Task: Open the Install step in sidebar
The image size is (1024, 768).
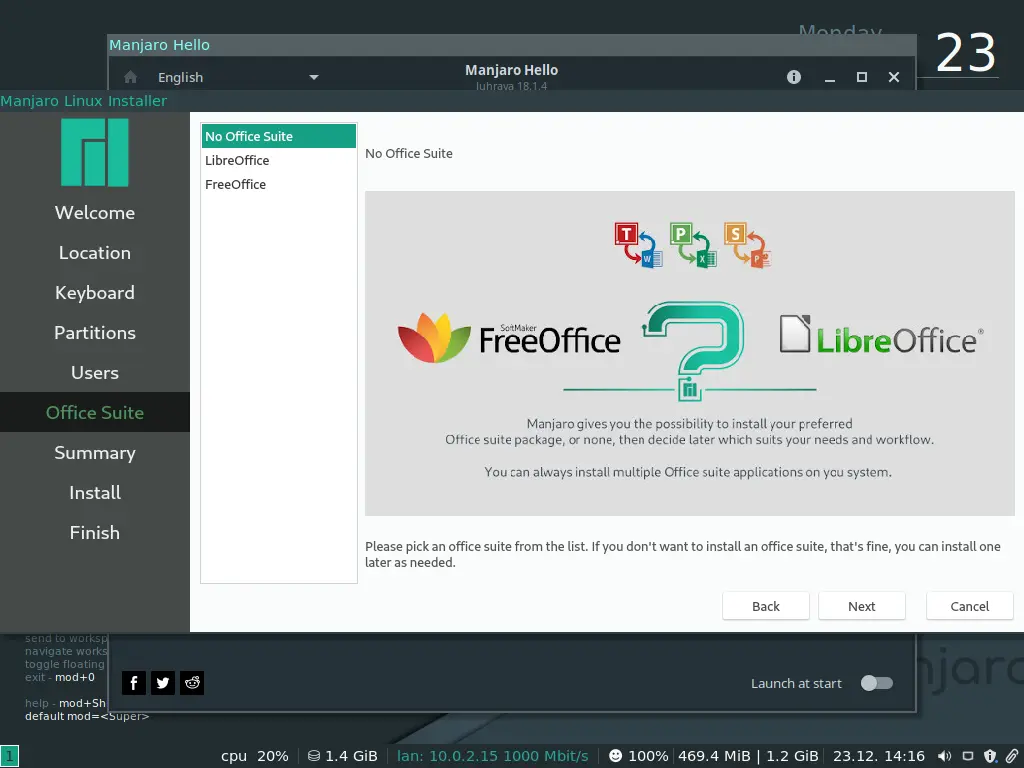Action: (x=95, y=492)
